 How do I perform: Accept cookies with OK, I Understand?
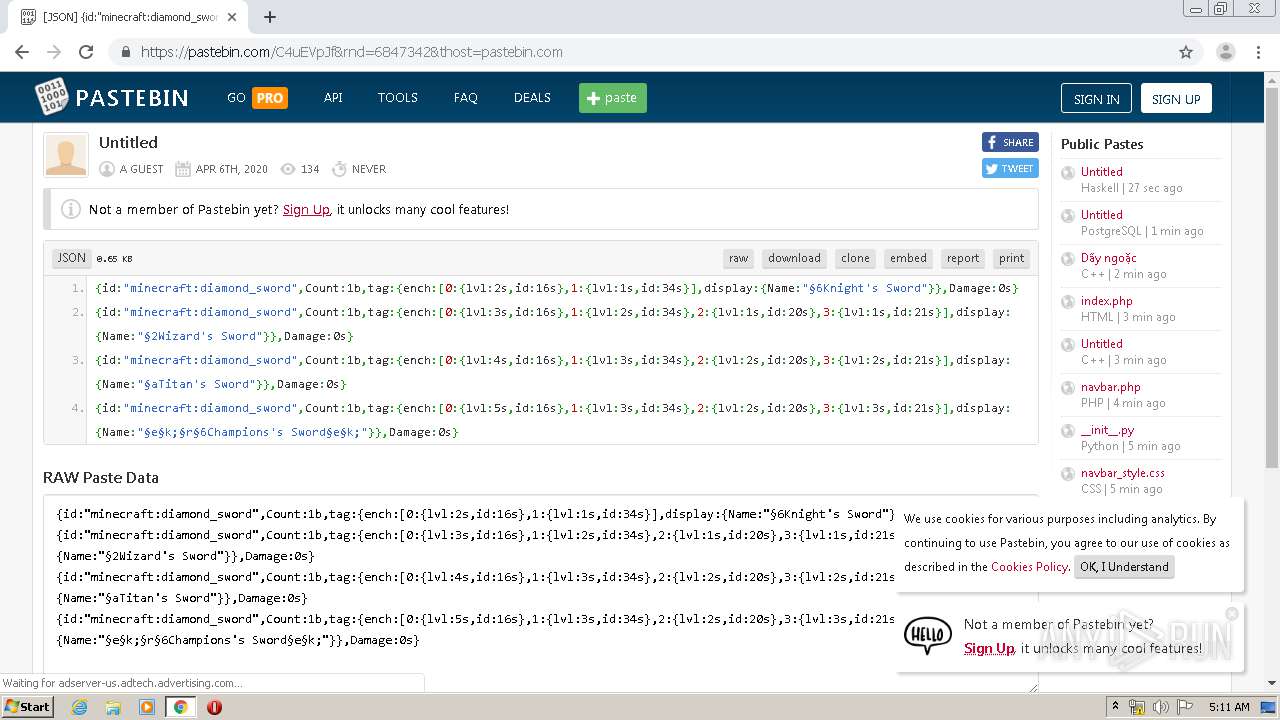coord(1124,567)
